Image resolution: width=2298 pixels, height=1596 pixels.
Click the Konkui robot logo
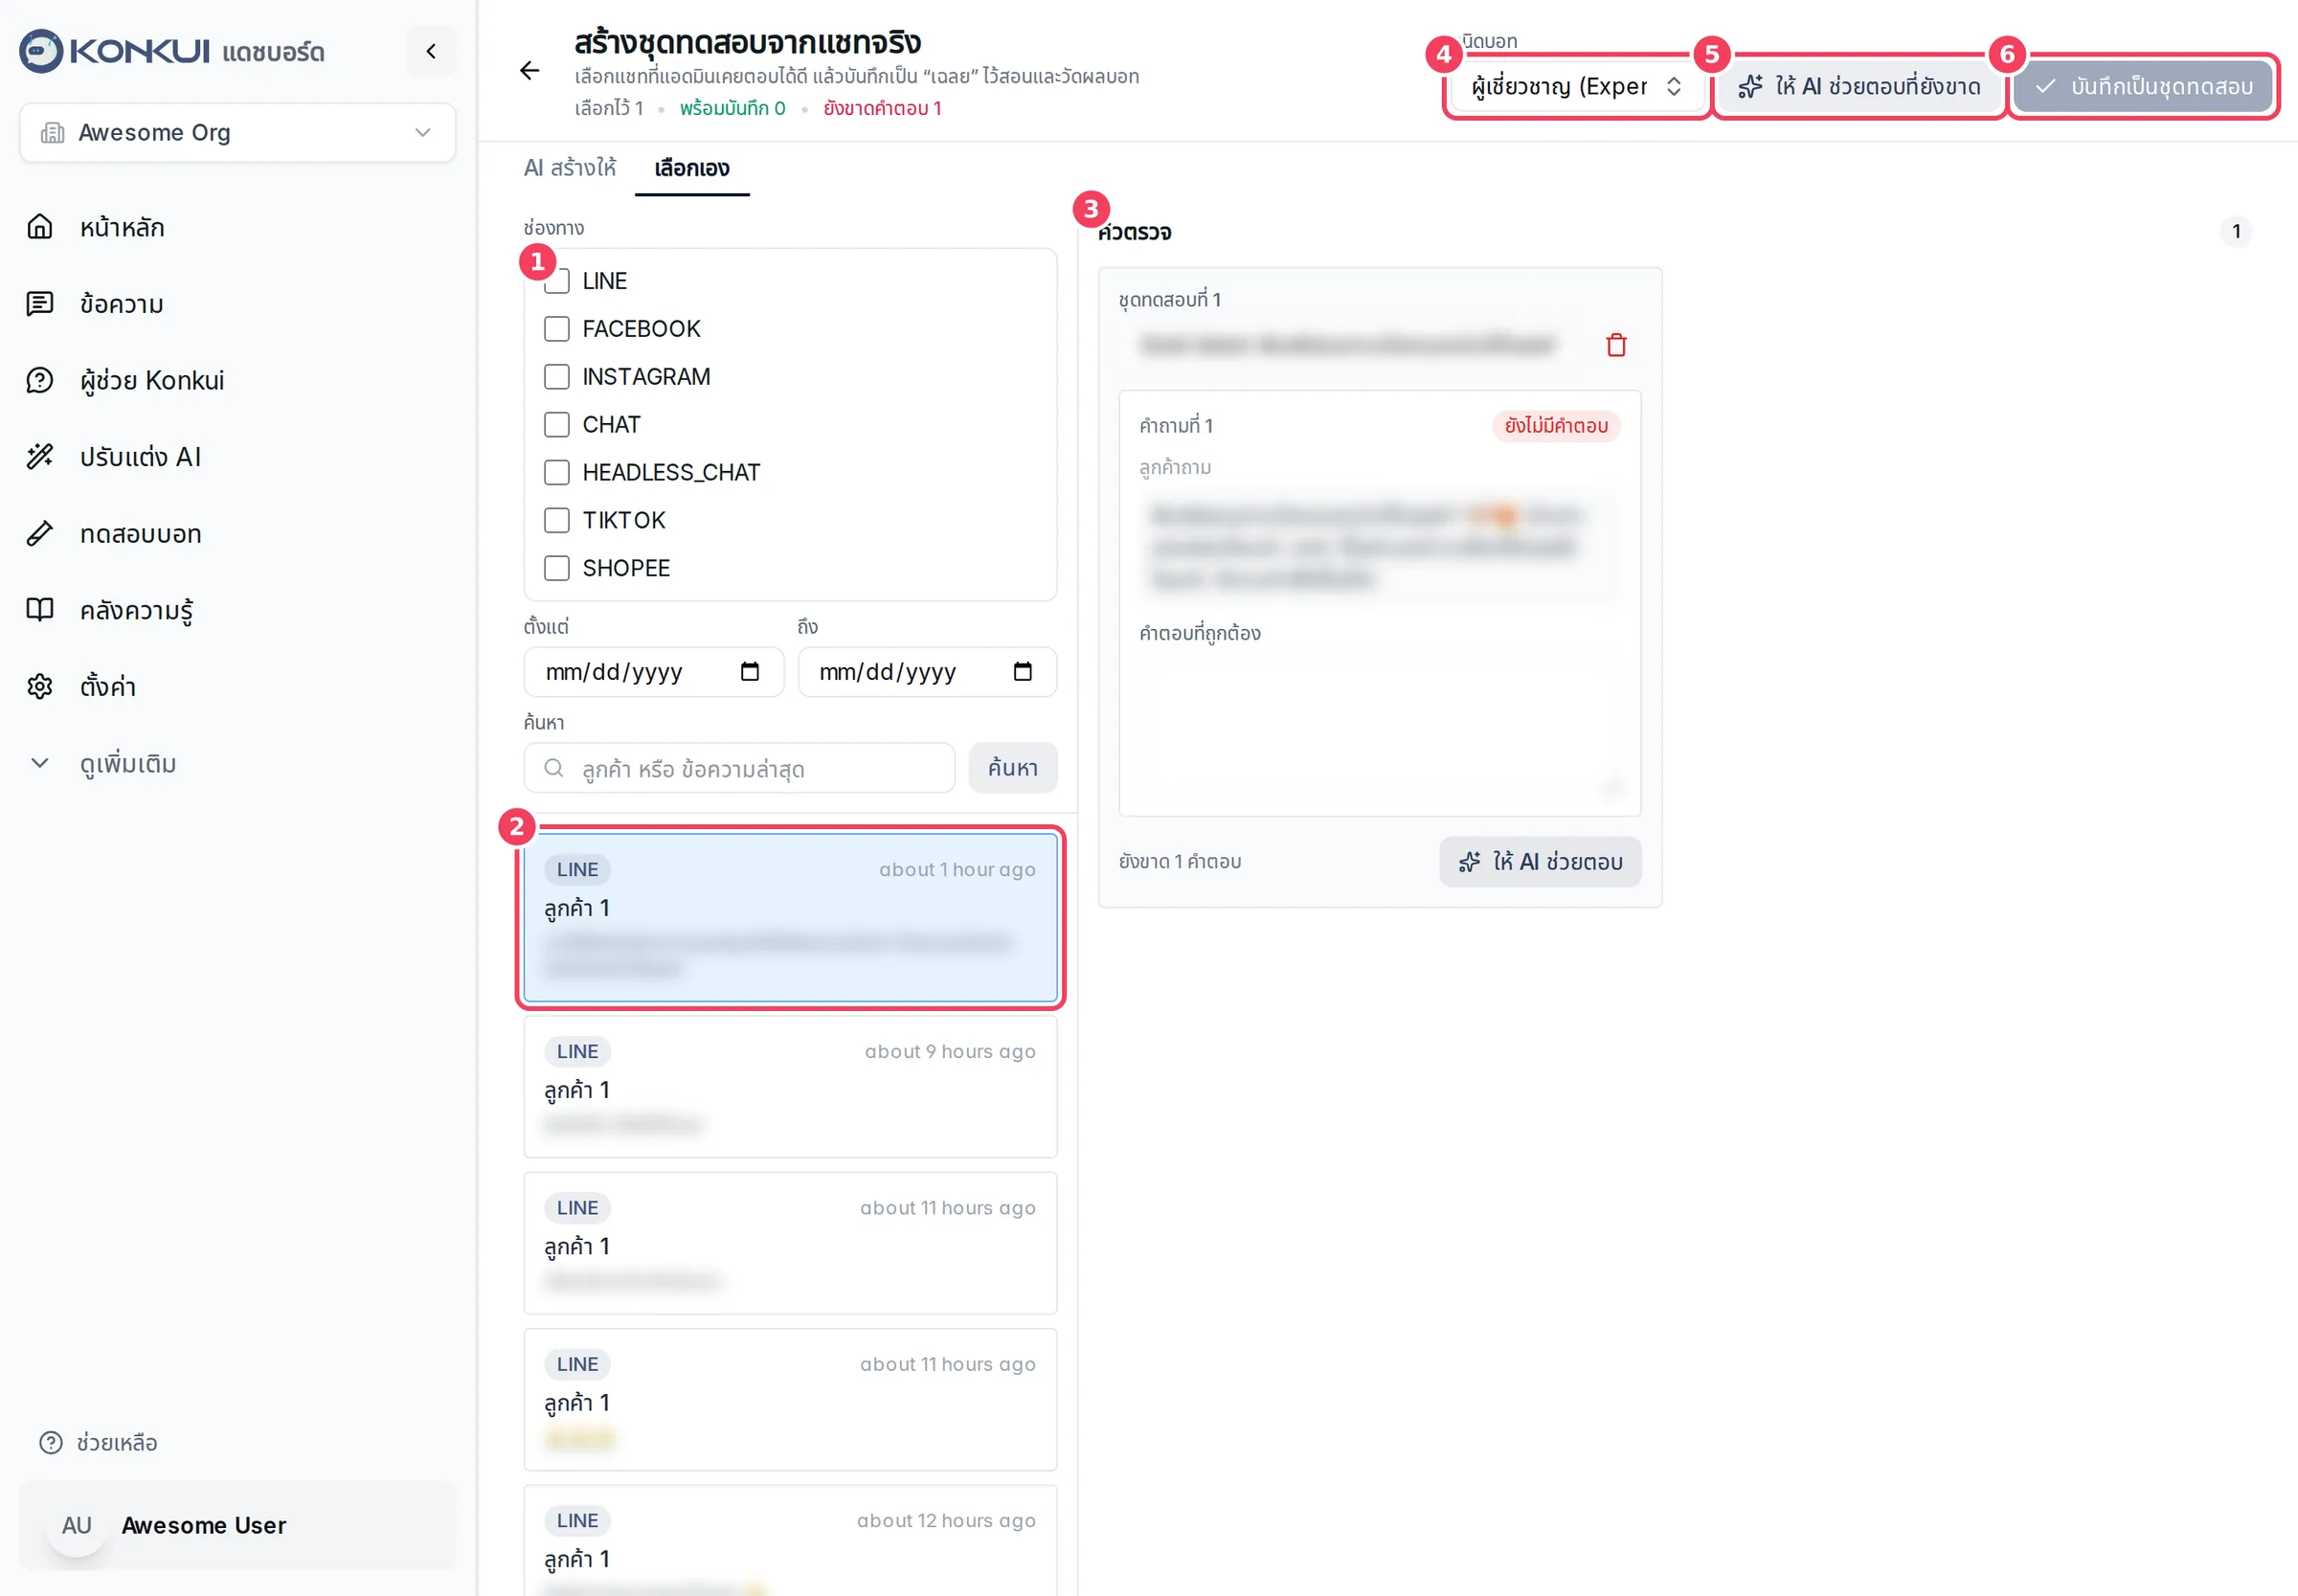pyautogui.click(x=41, y=51)
